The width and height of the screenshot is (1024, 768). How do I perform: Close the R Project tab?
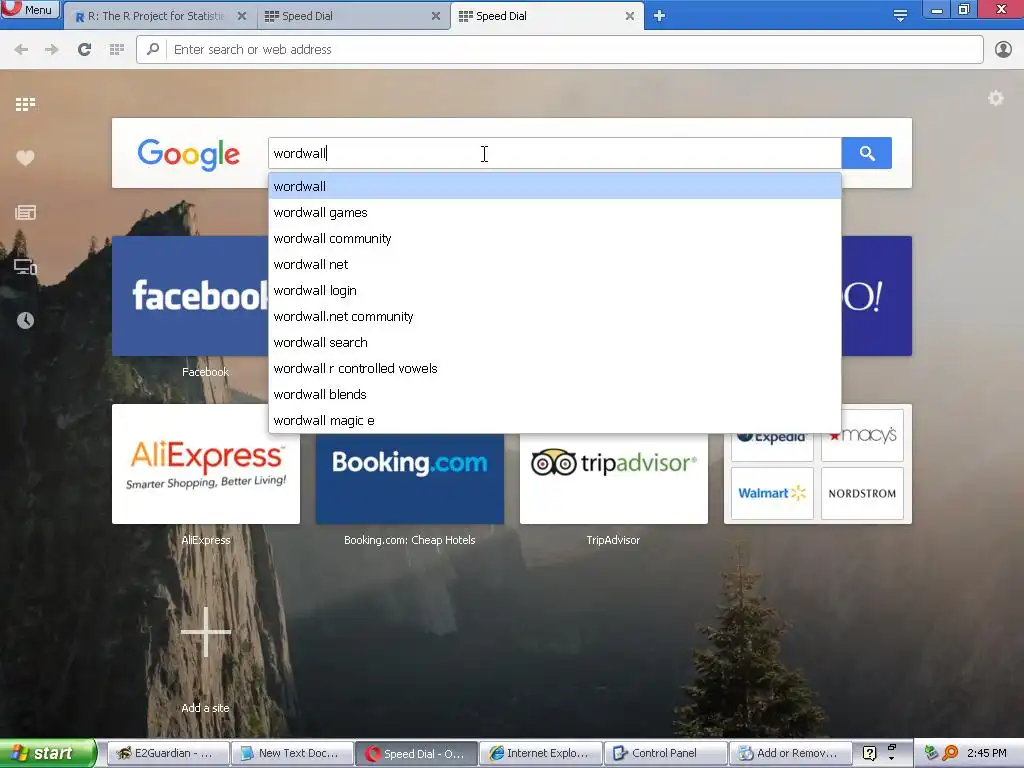(x=242, y=16)
